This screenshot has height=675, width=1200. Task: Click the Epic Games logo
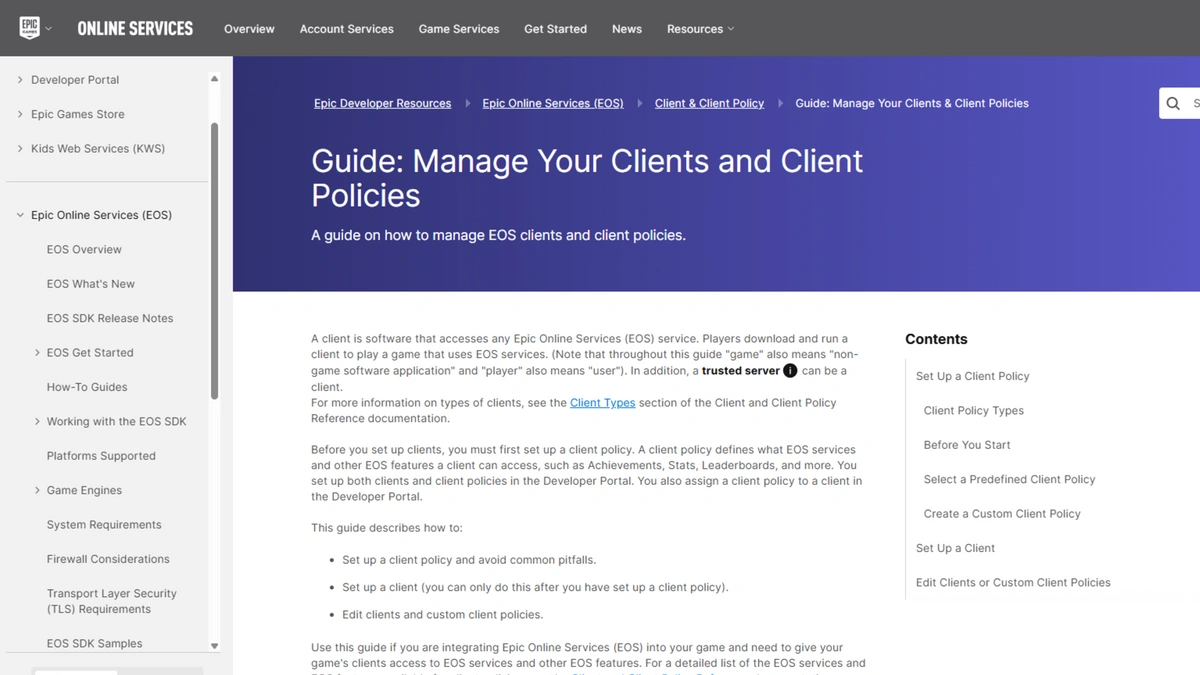[30, 28]
